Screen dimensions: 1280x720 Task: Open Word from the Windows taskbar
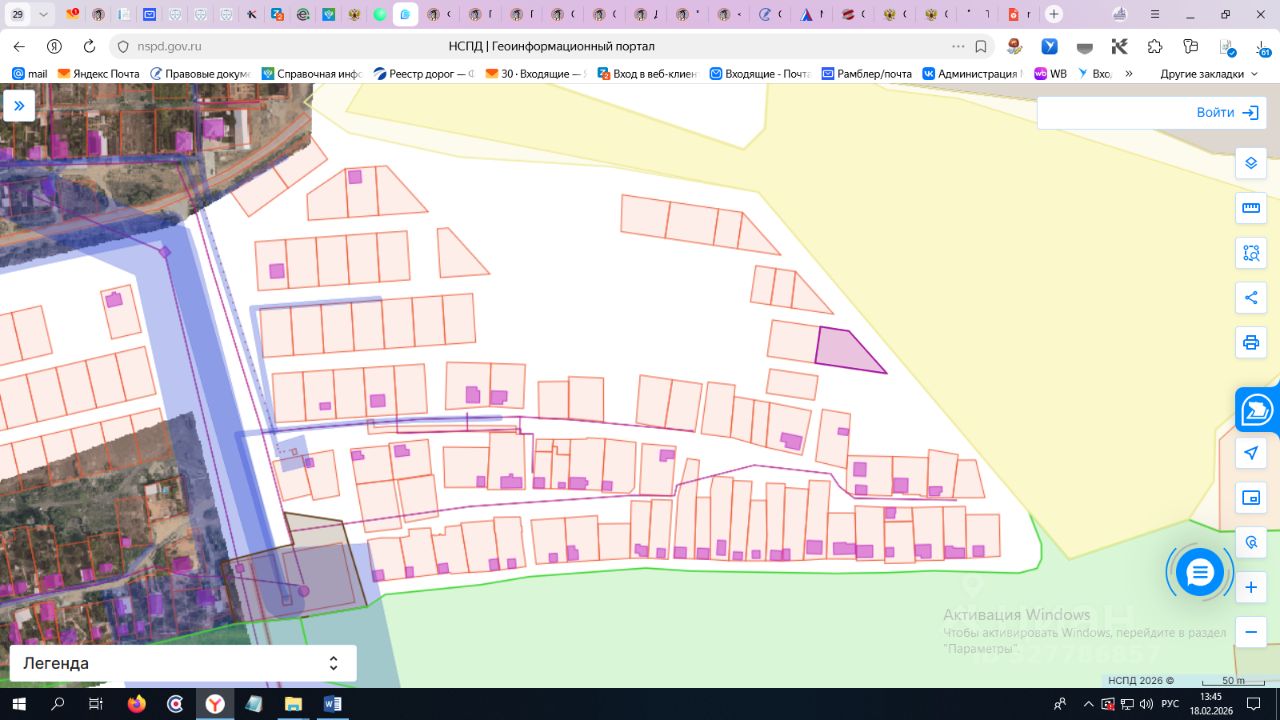point(332,704)
